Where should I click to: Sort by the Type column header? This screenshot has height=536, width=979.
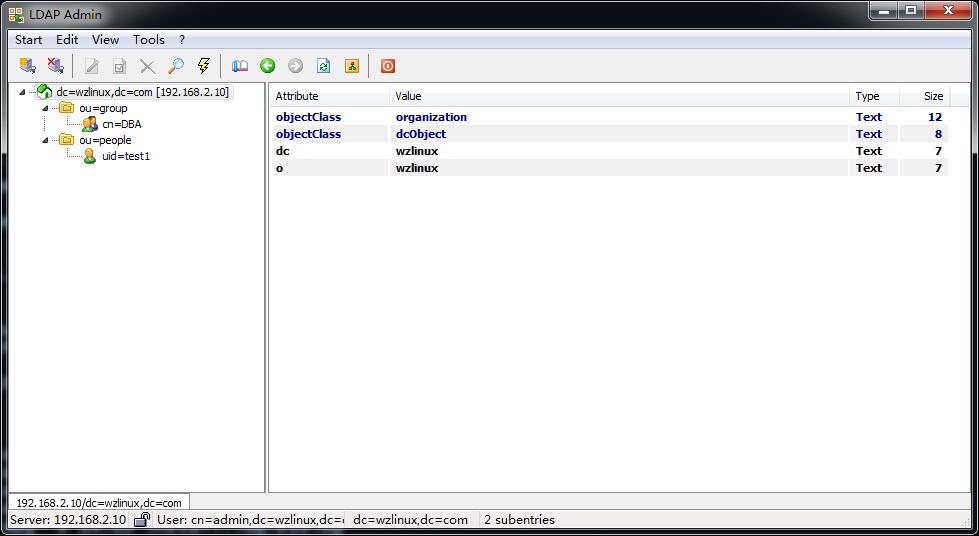[874, 96]
